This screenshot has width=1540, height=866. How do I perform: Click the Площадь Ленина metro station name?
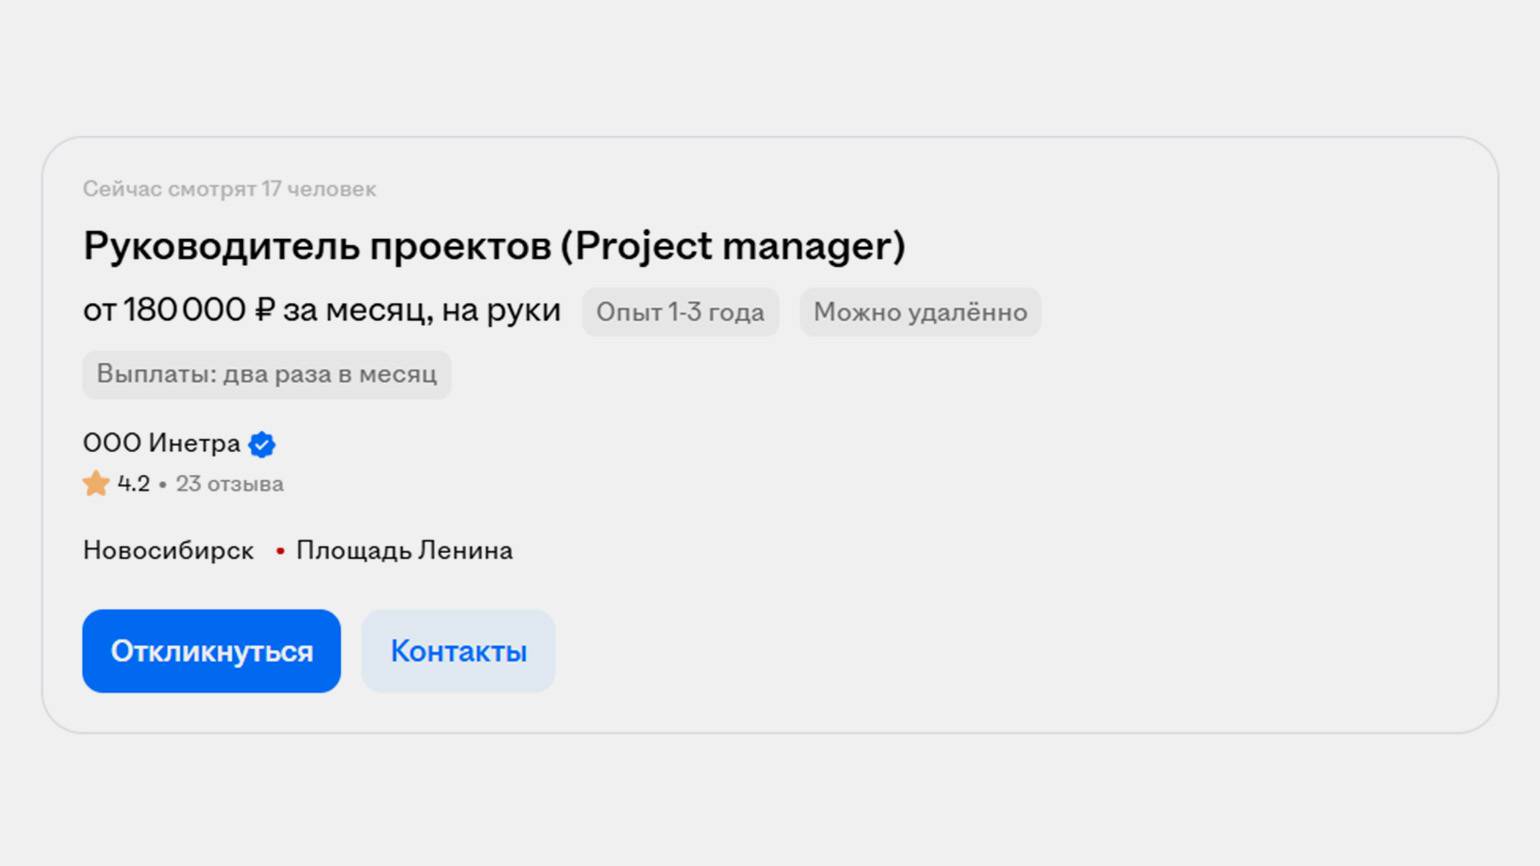404,551
